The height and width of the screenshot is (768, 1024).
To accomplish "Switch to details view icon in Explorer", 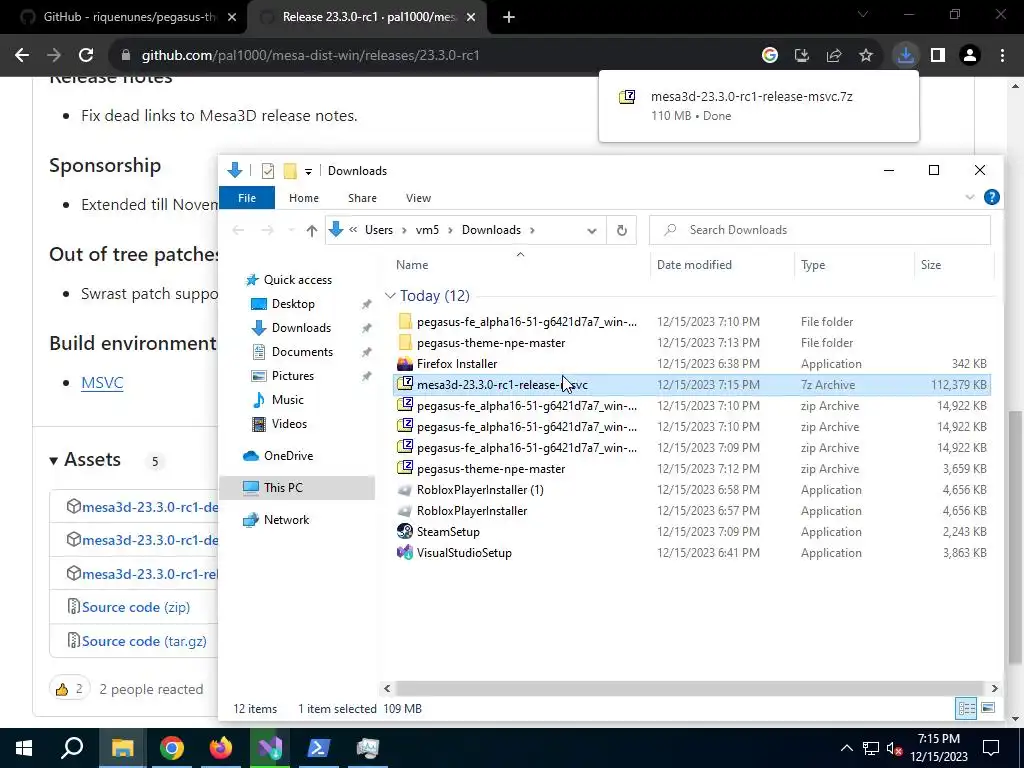I will click(967, 708).
